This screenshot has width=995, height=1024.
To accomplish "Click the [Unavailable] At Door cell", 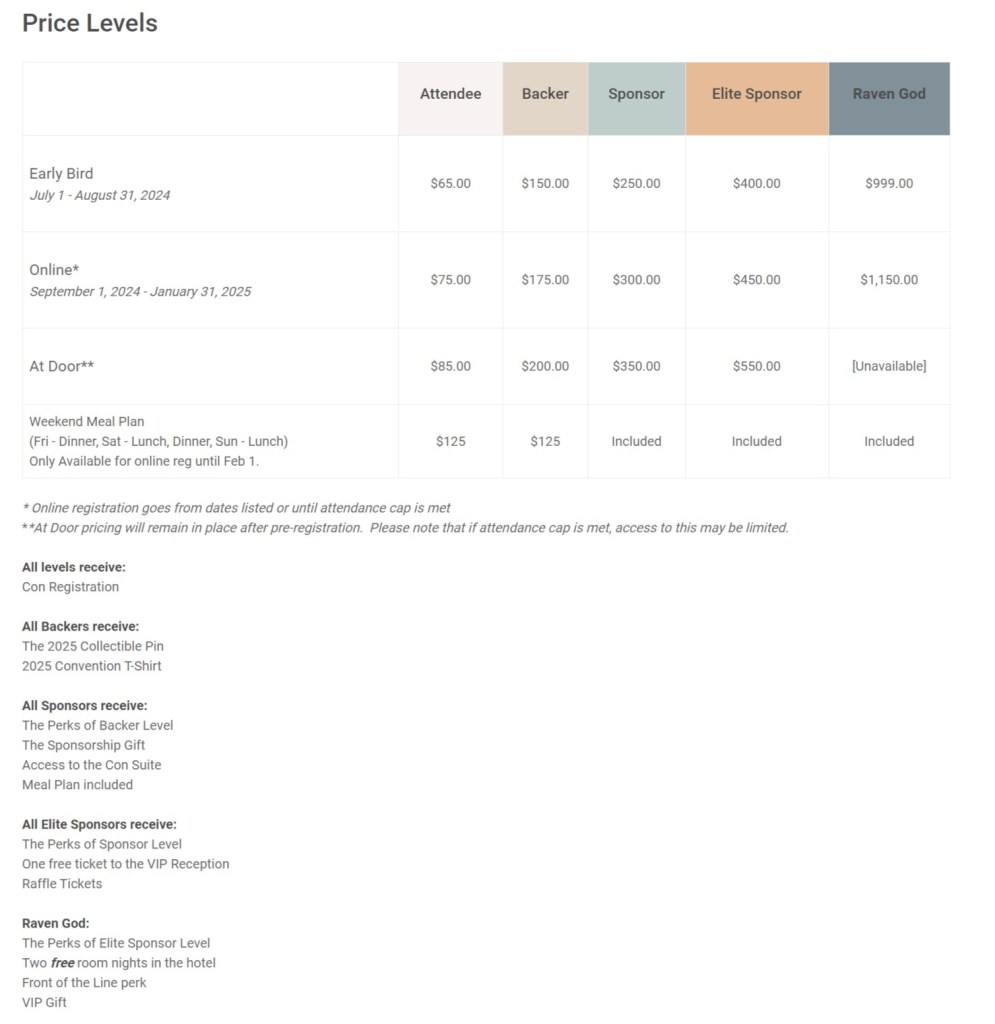I will (x=889, y=366).
